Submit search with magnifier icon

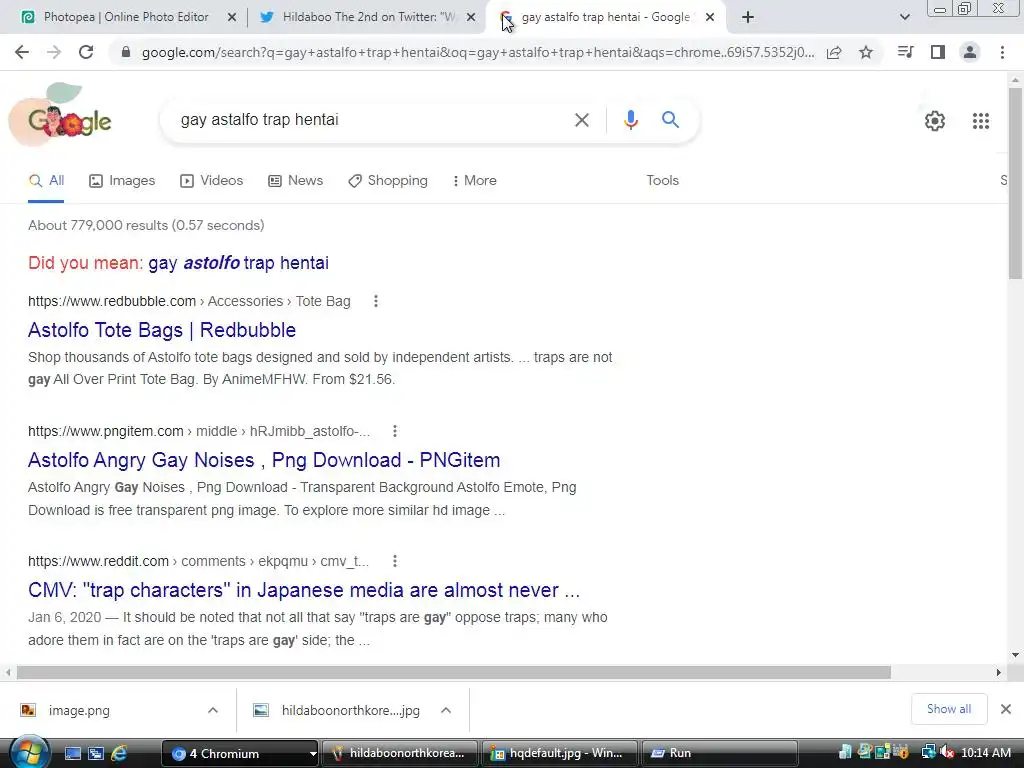pyautogui.click(x=670, y=120)
